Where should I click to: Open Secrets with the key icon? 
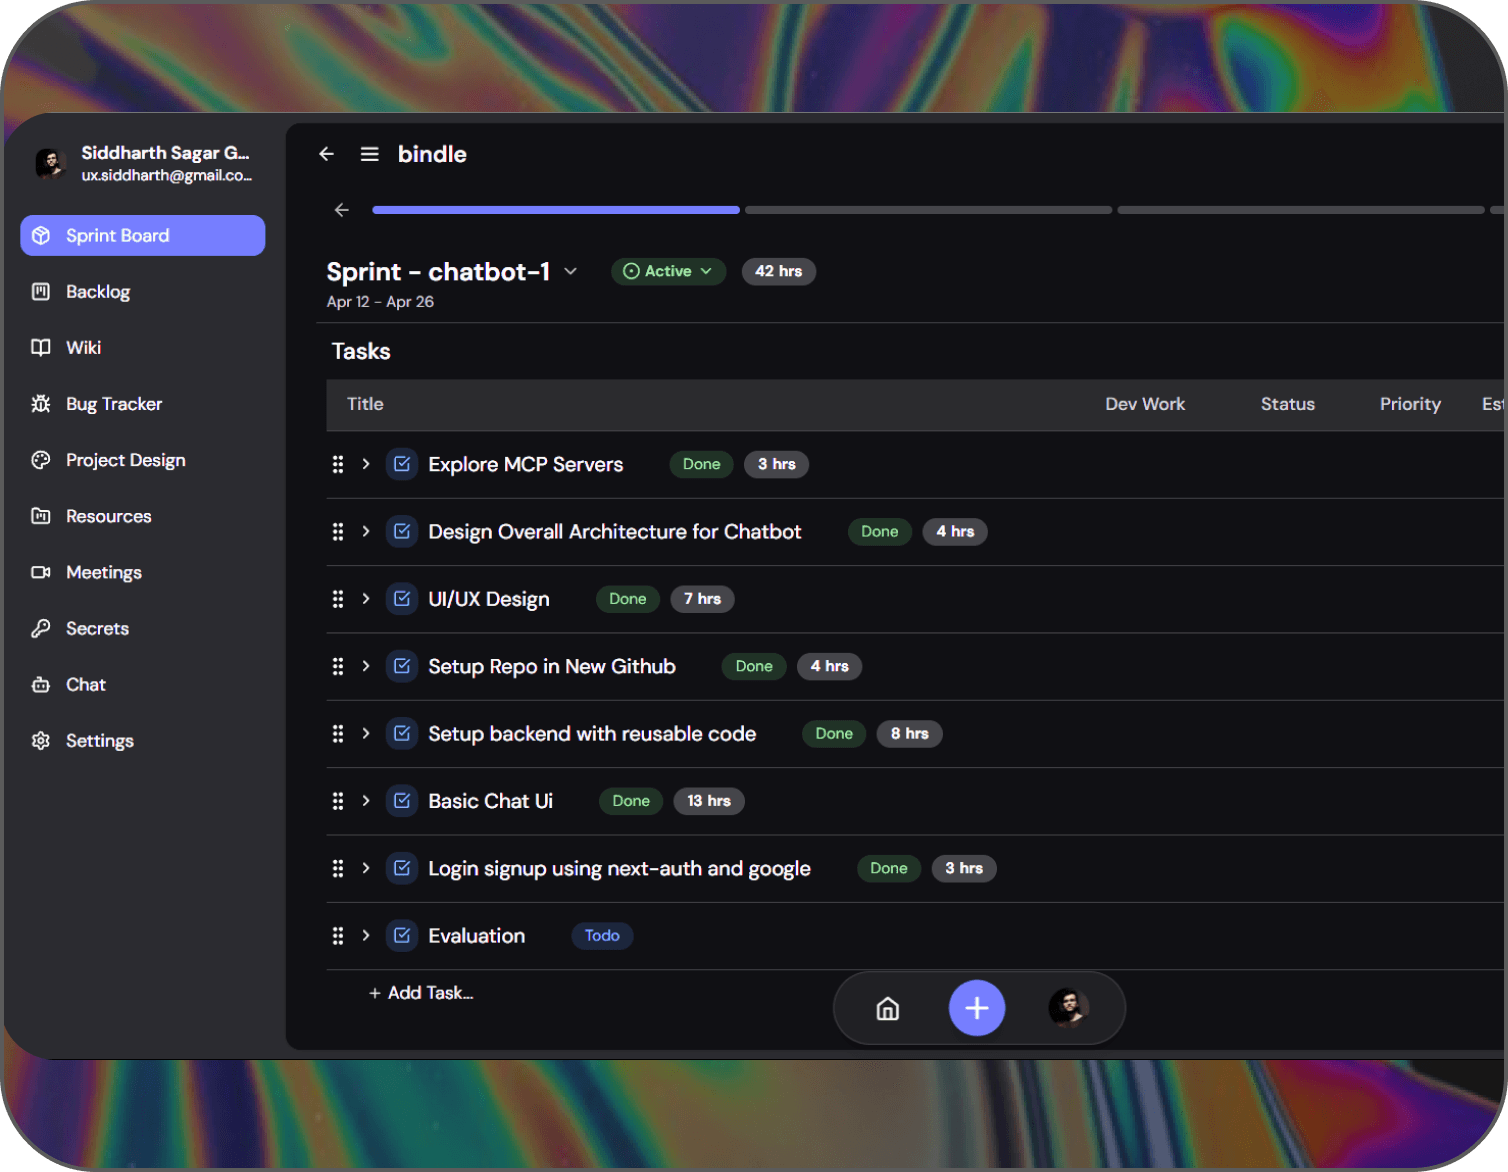pos(97,629)
